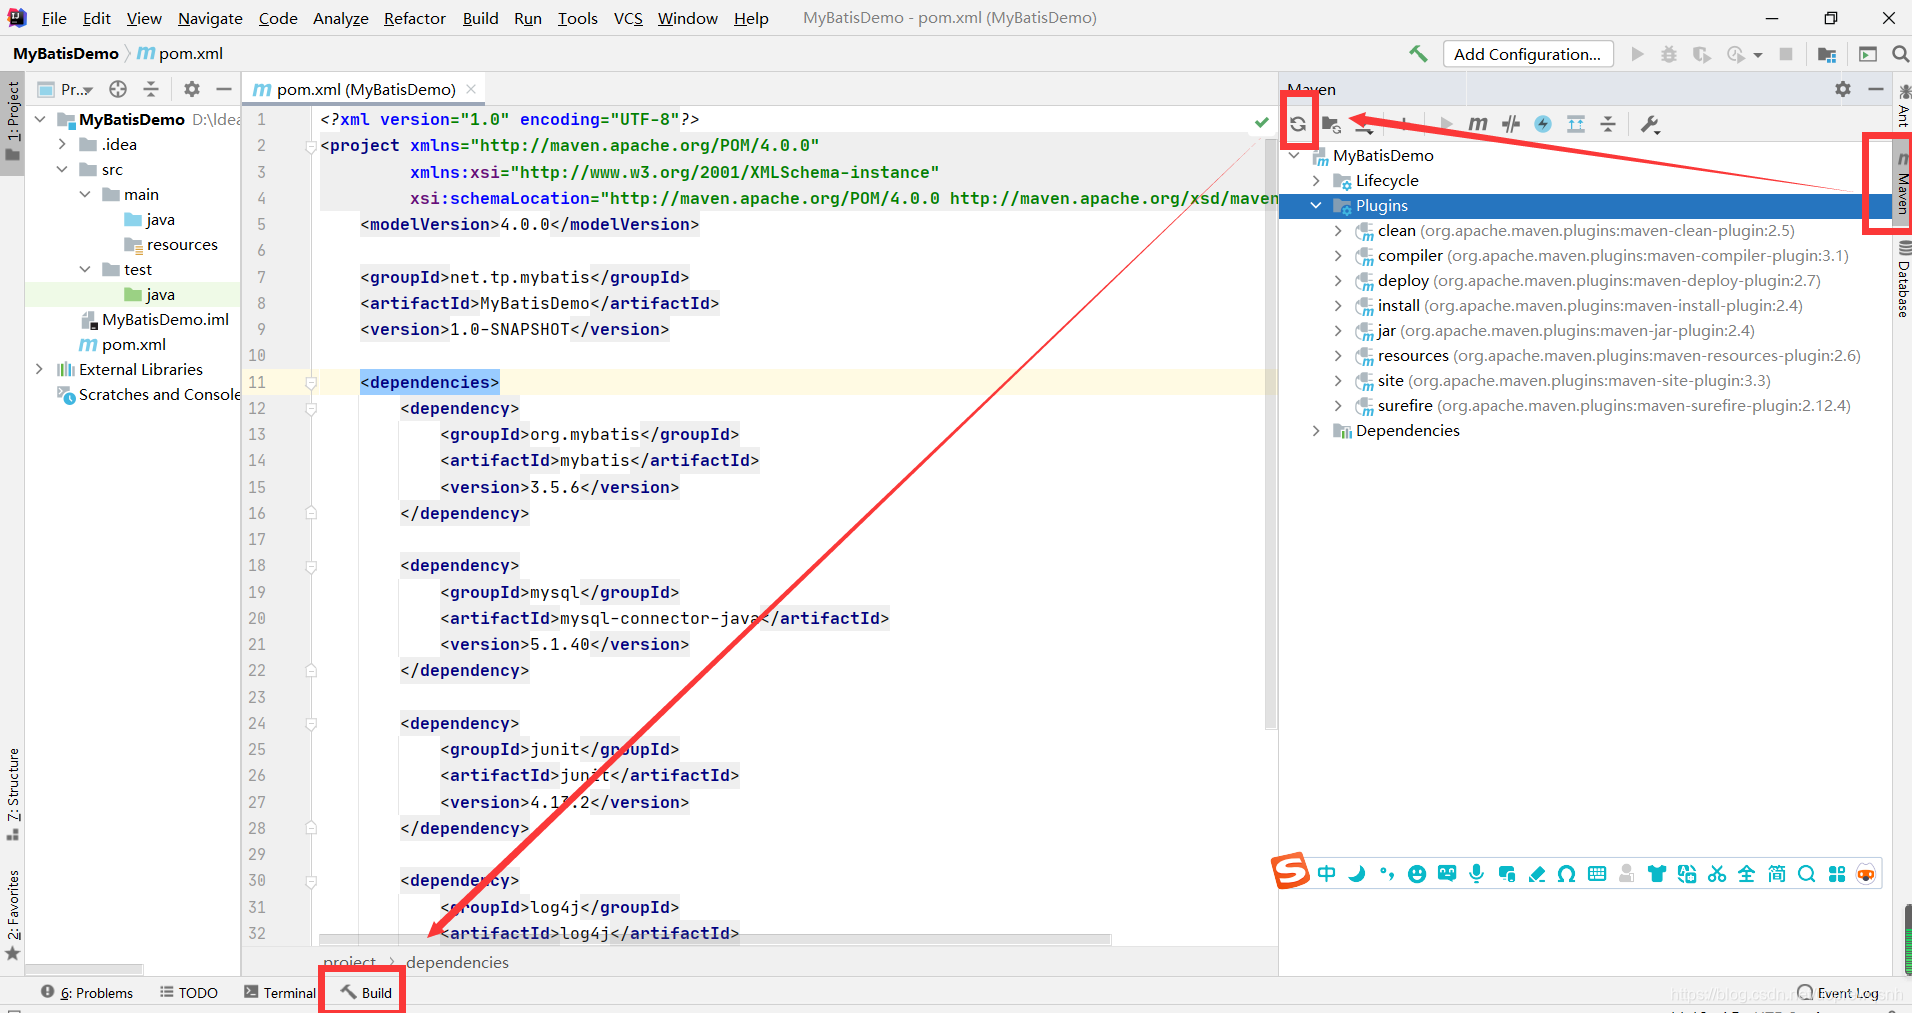Viewport: 1912px width, 1013px height.
Task: Hide the Maven tool window
Action: click(1876, 89)
